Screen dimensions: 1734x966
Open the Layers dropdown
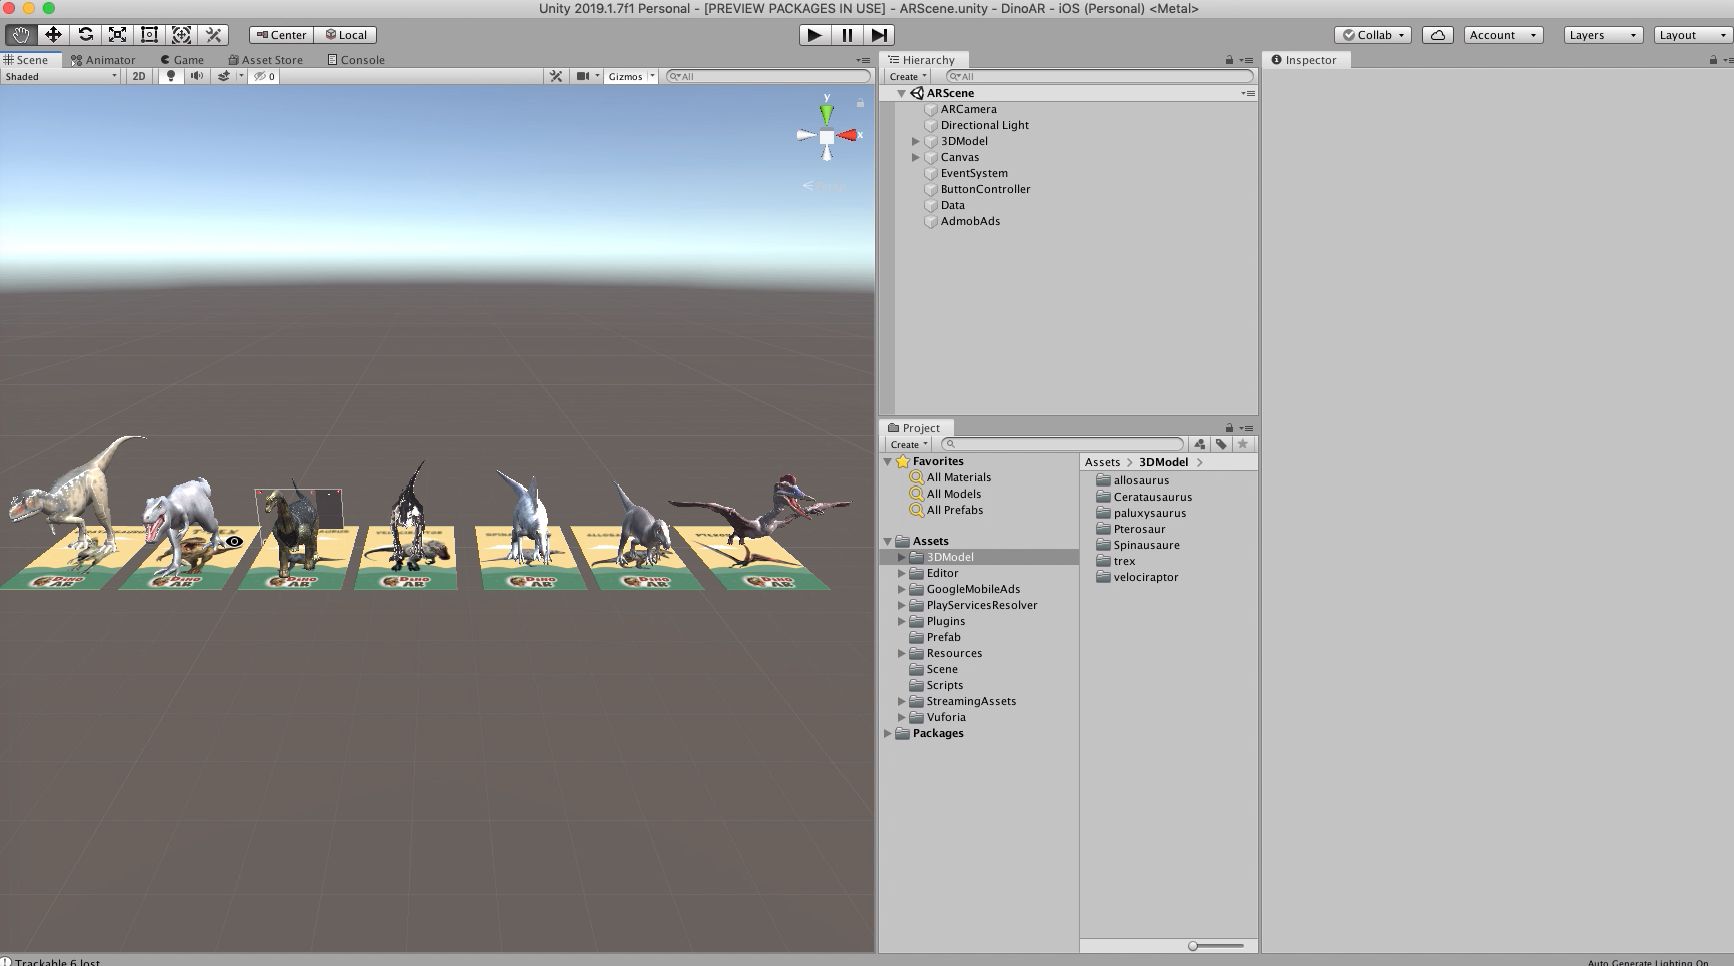tap(1602, 35)
